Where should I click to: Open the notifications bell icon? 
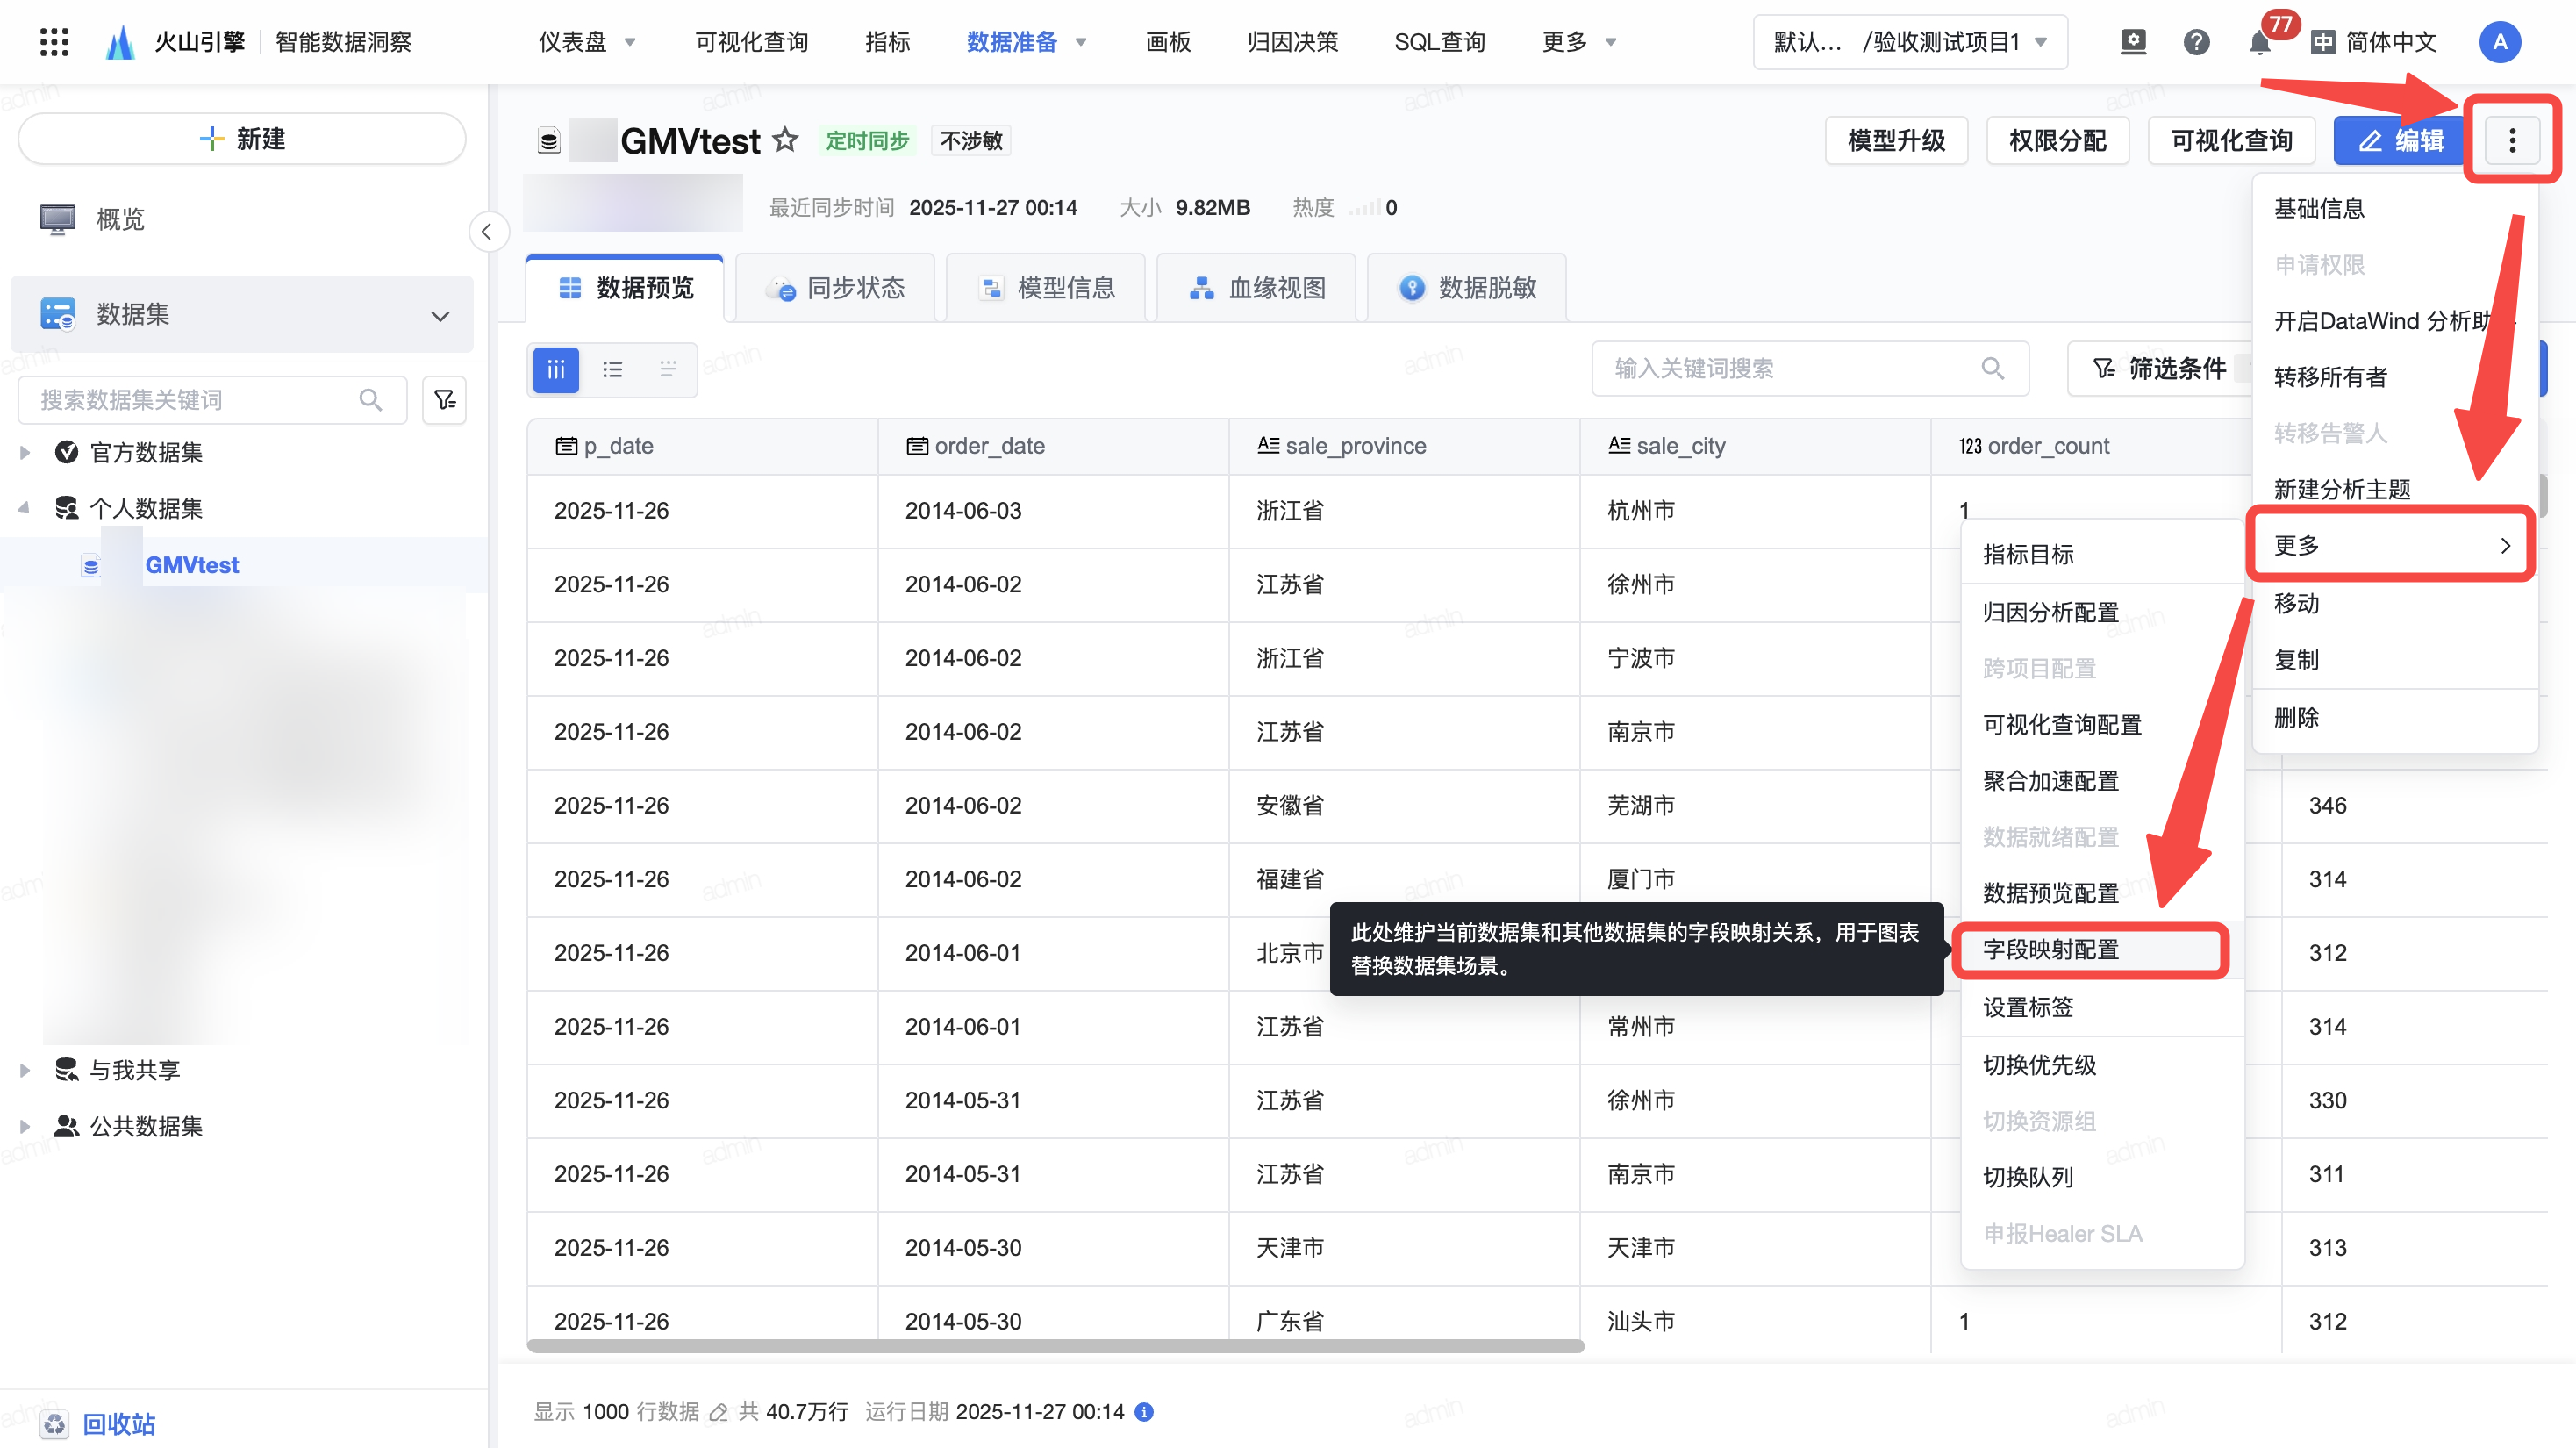2259,42
